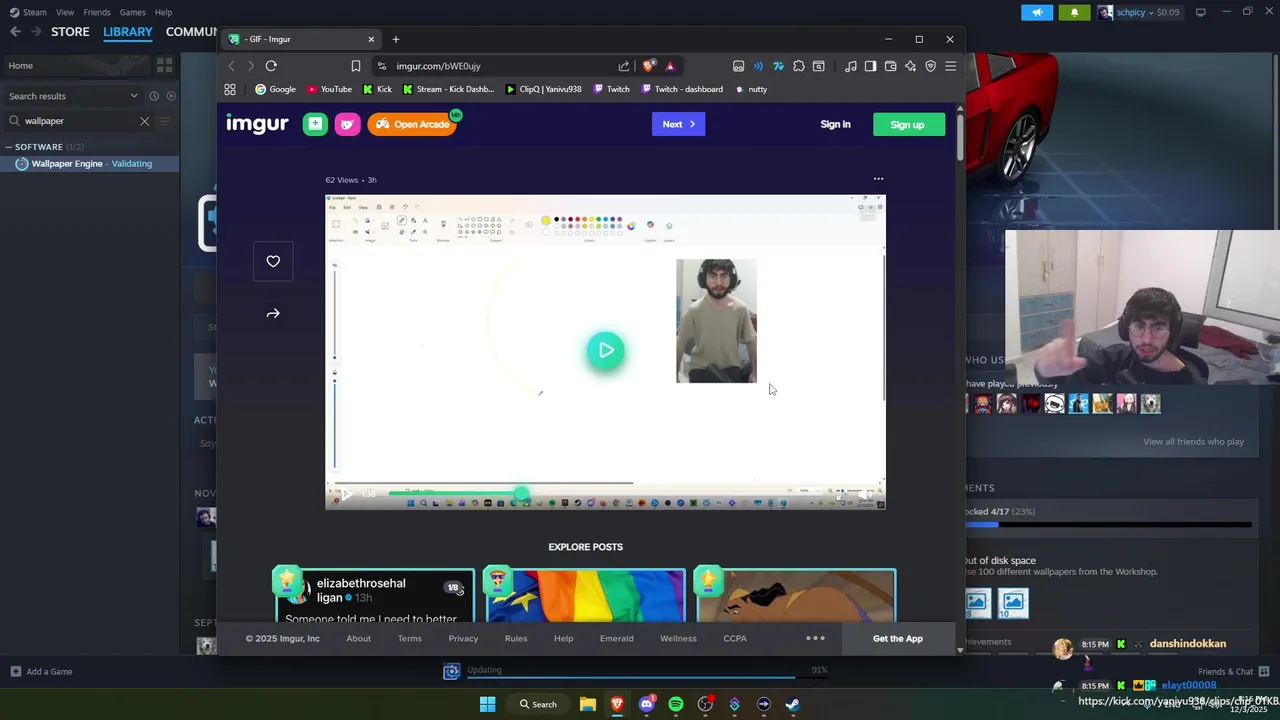Screen dimensions: 1280x720
Task: Open the nutty bookmark
Action: (751, 89)
